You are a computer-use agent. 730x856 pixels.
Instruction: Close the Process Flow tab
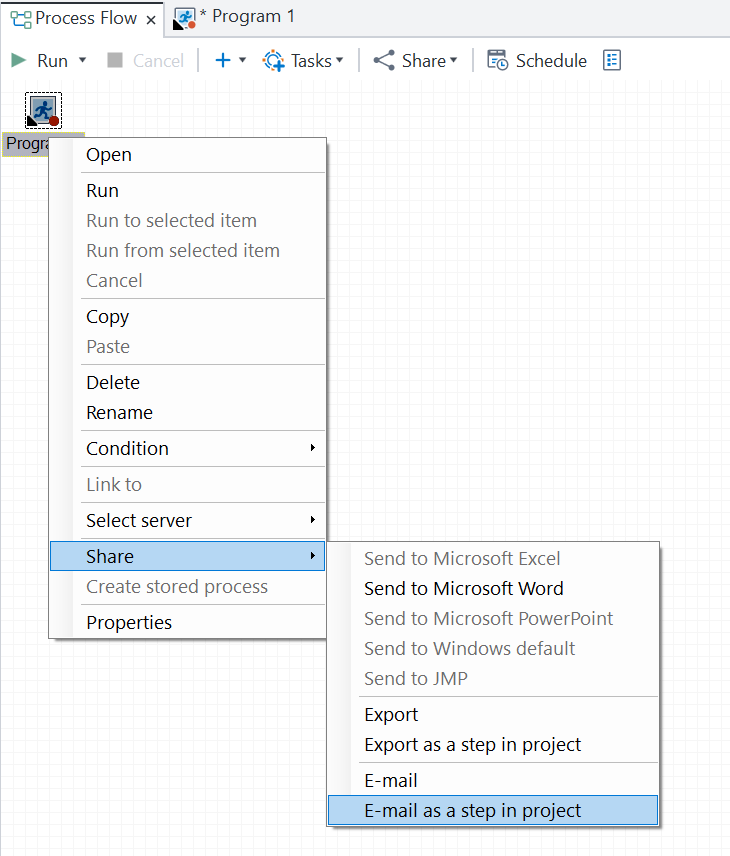pyautogui.click(x=150, y=19)
